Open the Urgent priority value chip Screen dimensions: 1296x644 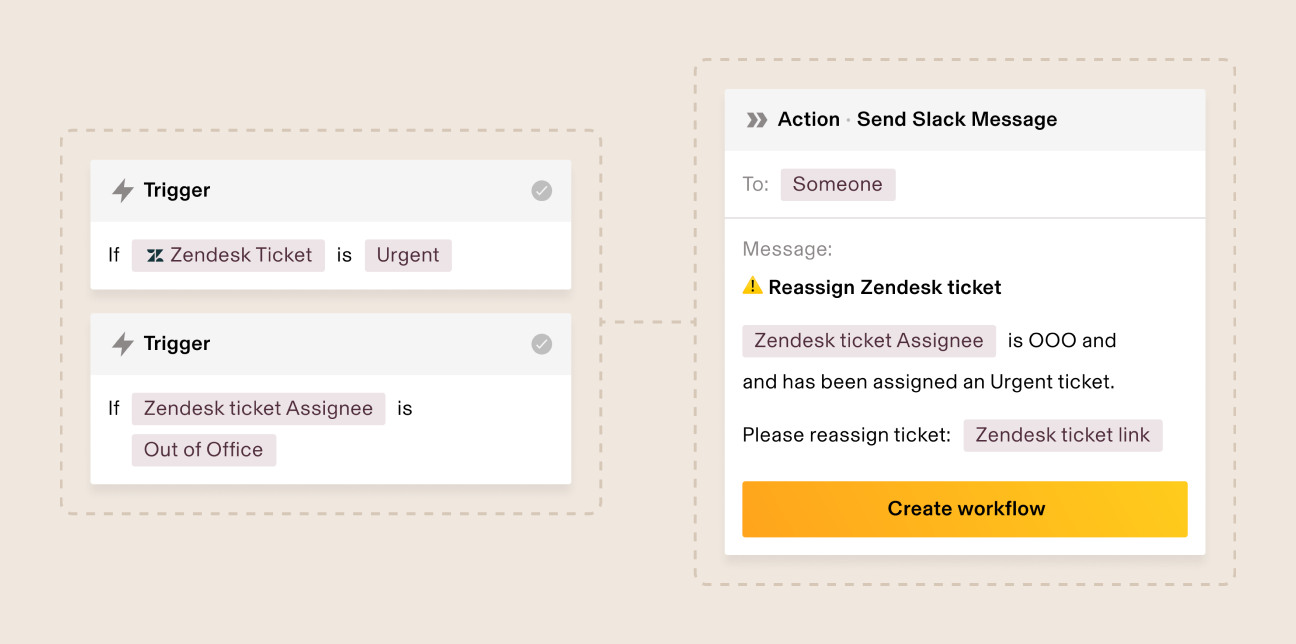click(408, 255)
